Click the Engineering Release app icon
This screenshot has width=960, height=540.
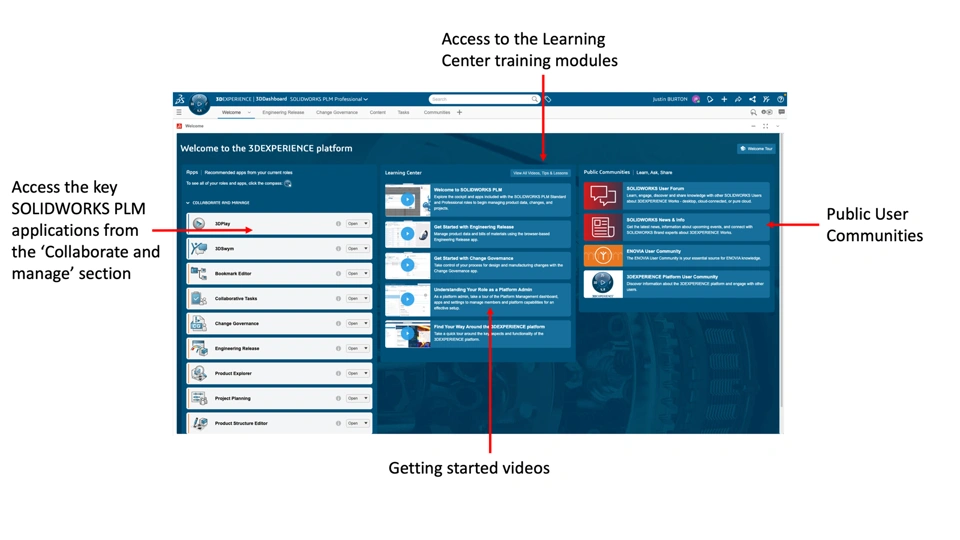pyautogui.click(x=198, y=348)
